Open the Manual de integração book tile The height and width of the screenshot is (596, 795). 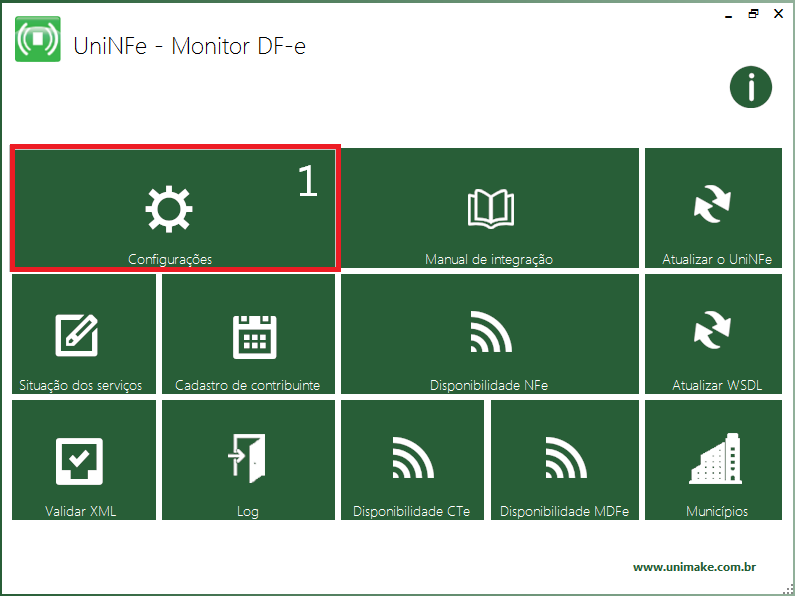[490, 208]
